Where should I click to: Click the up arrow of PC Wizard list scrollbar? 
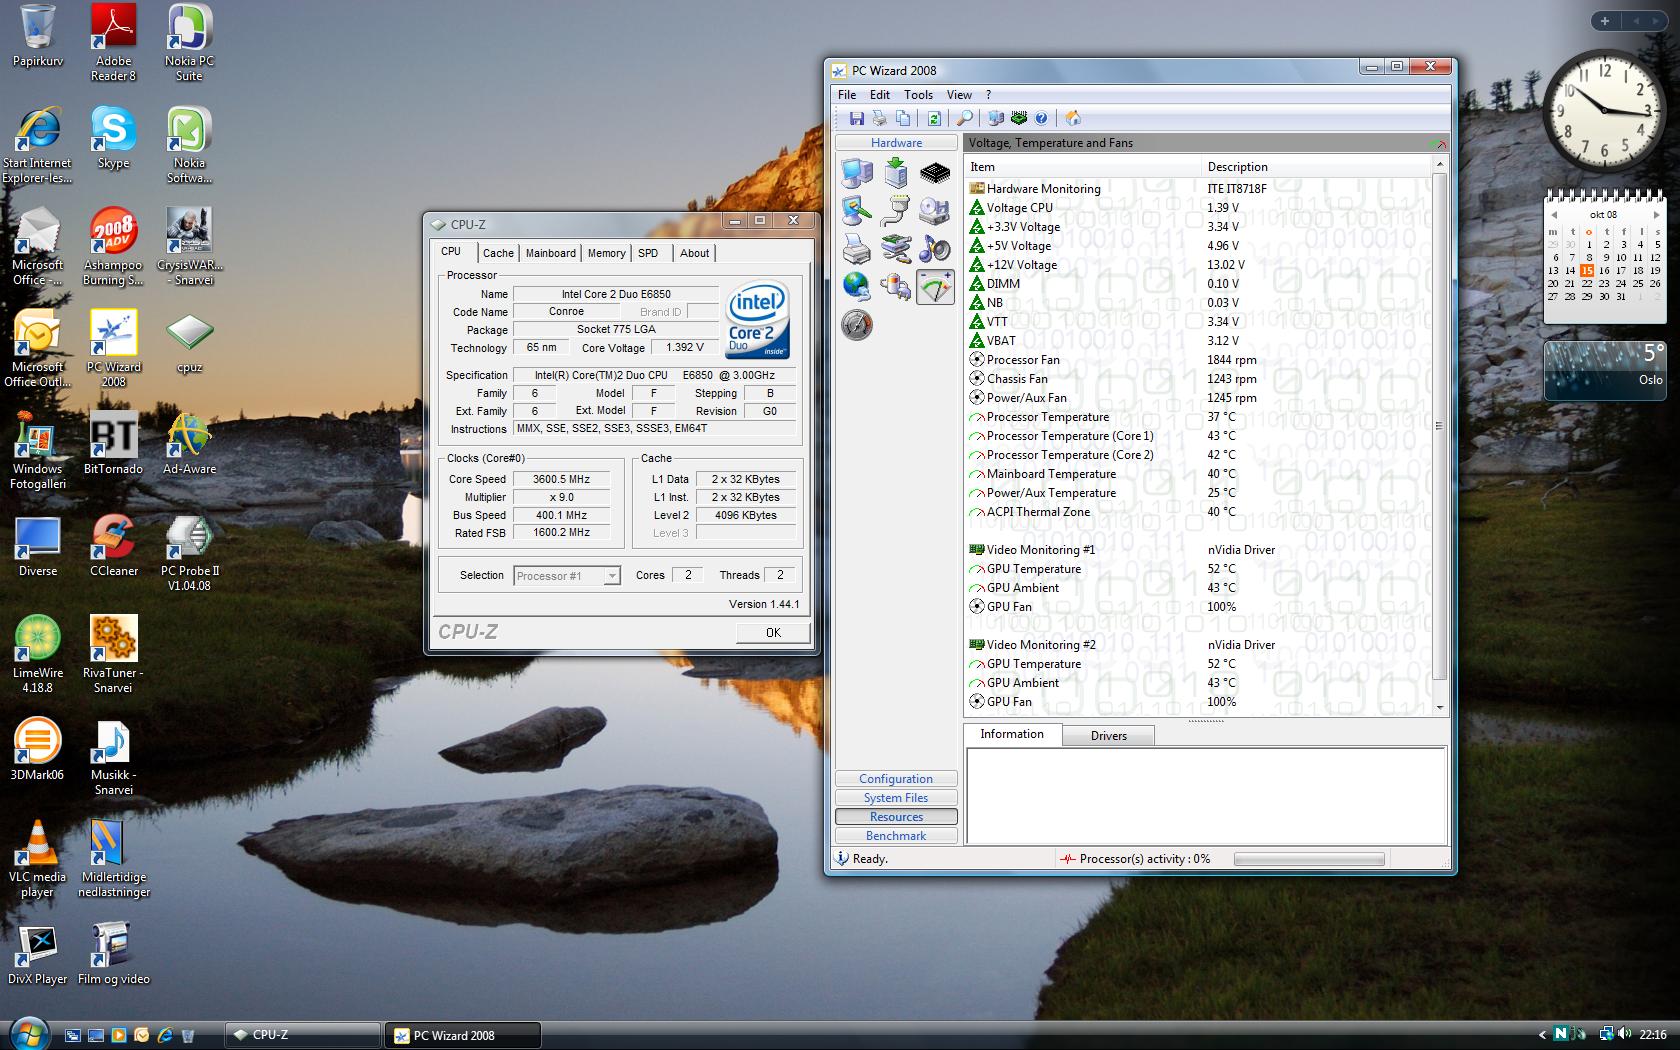click(x=1440, y=165)
